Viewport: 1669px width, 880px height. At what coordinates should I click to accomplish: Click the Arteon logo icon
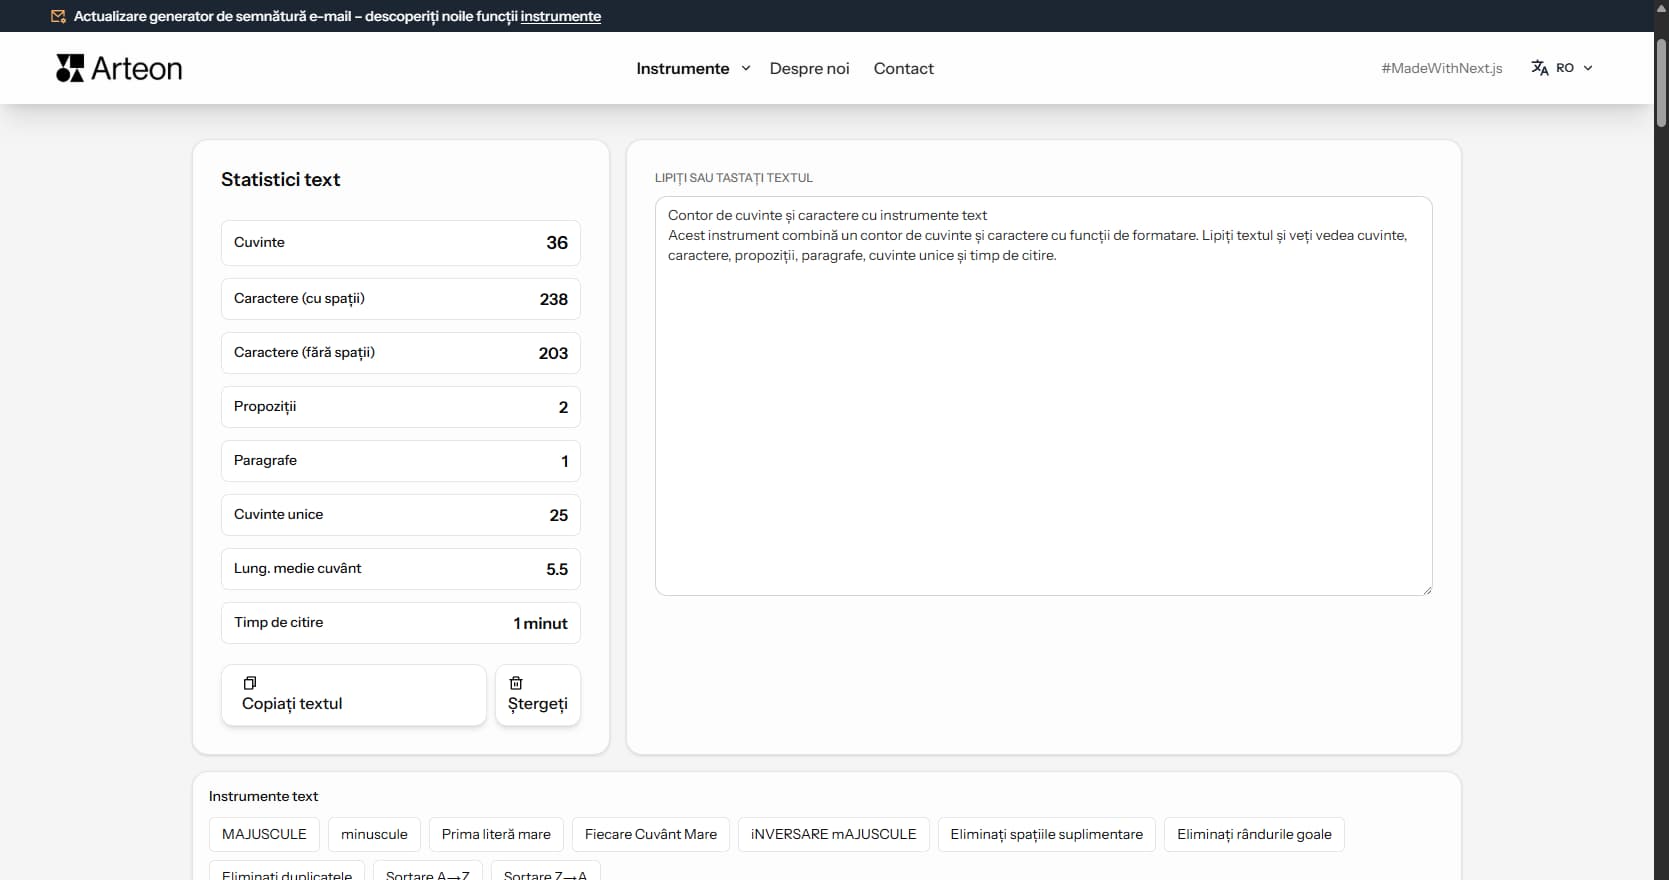pos(70,68)
